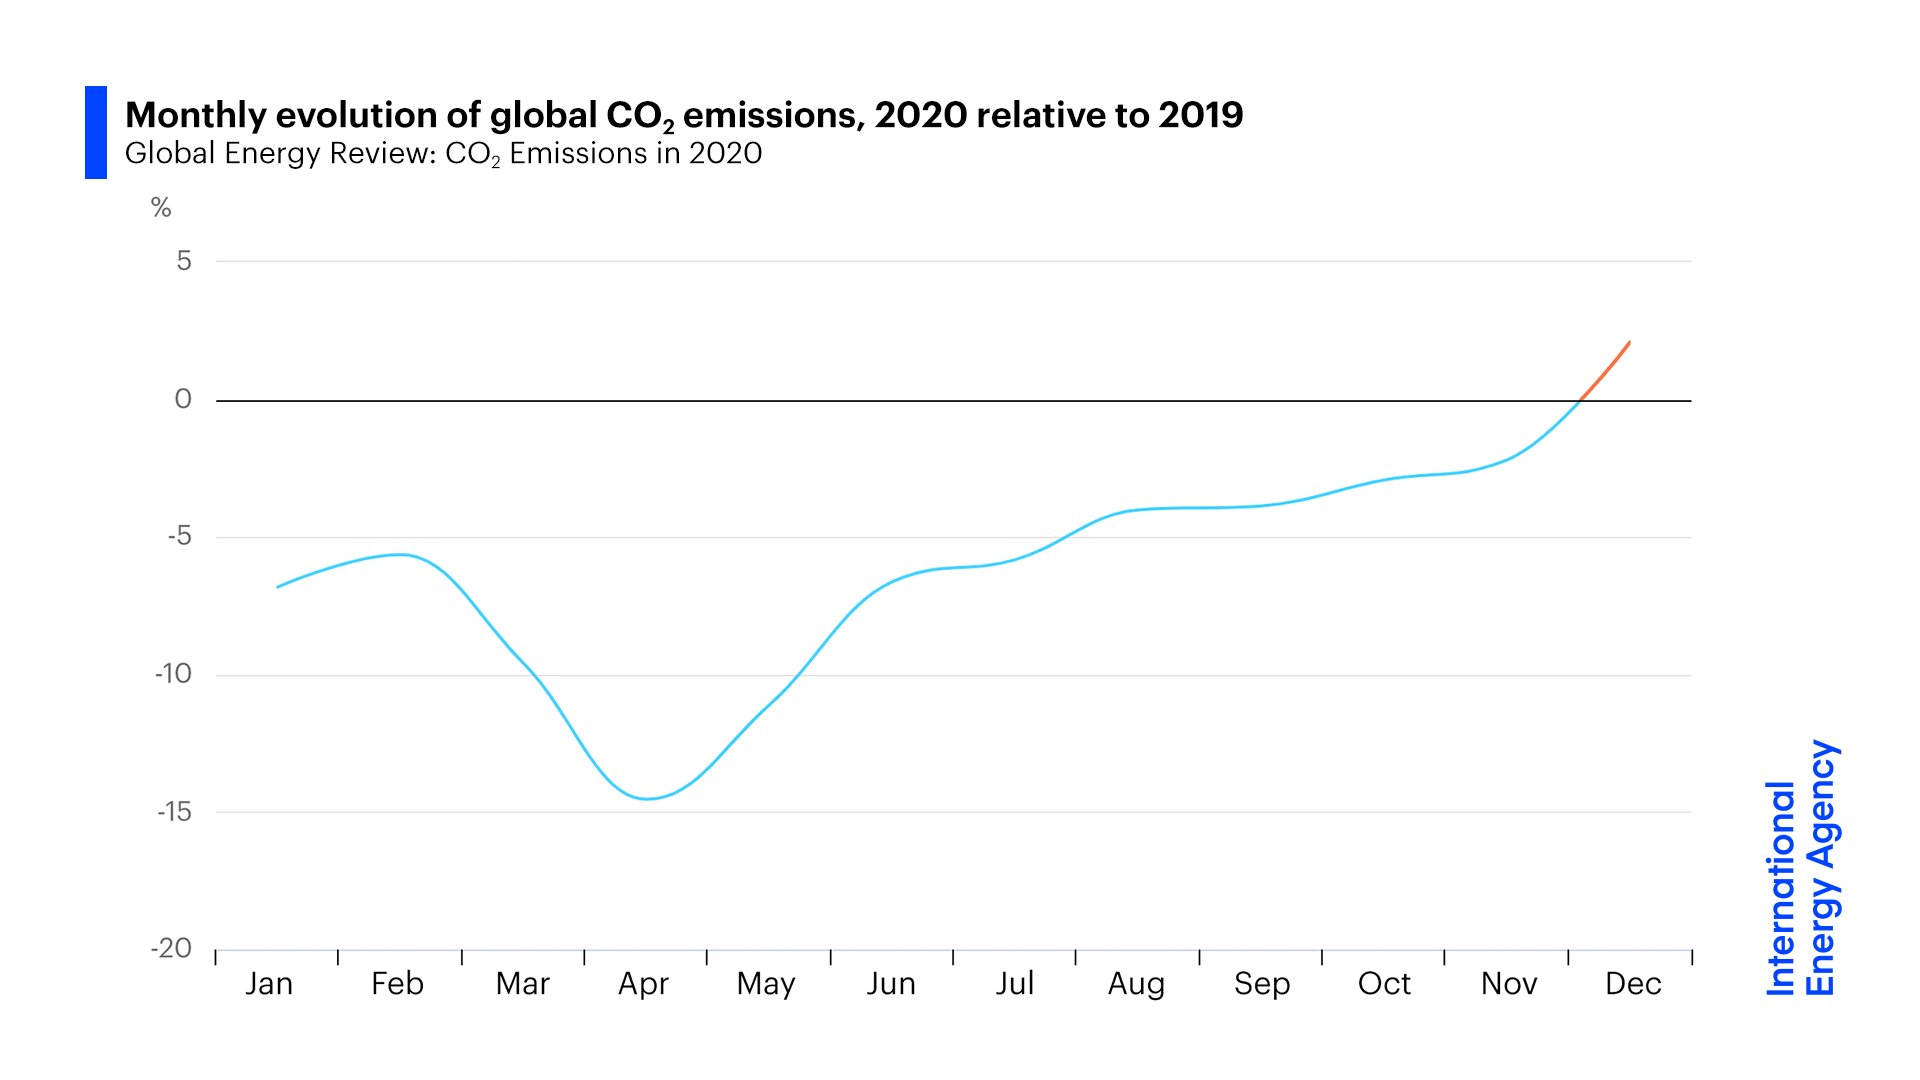Click the 5 label on the y-axis

coord(184,261)
